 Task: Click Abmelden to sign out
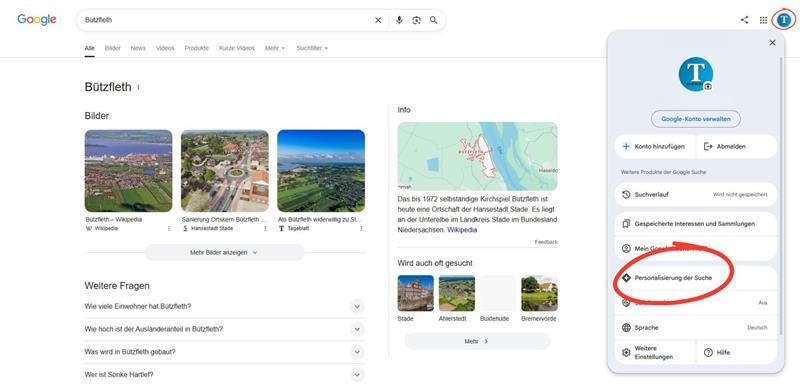[737, 146]
